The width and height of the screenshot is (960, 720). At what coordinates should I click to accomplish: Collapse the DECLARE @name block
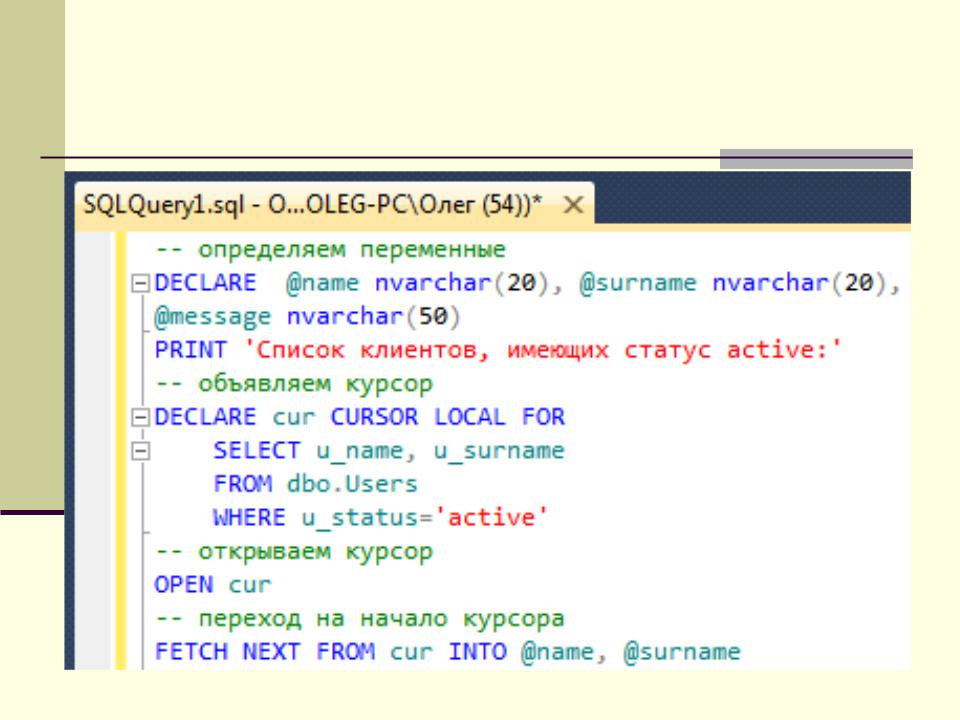tap(141, 283)
